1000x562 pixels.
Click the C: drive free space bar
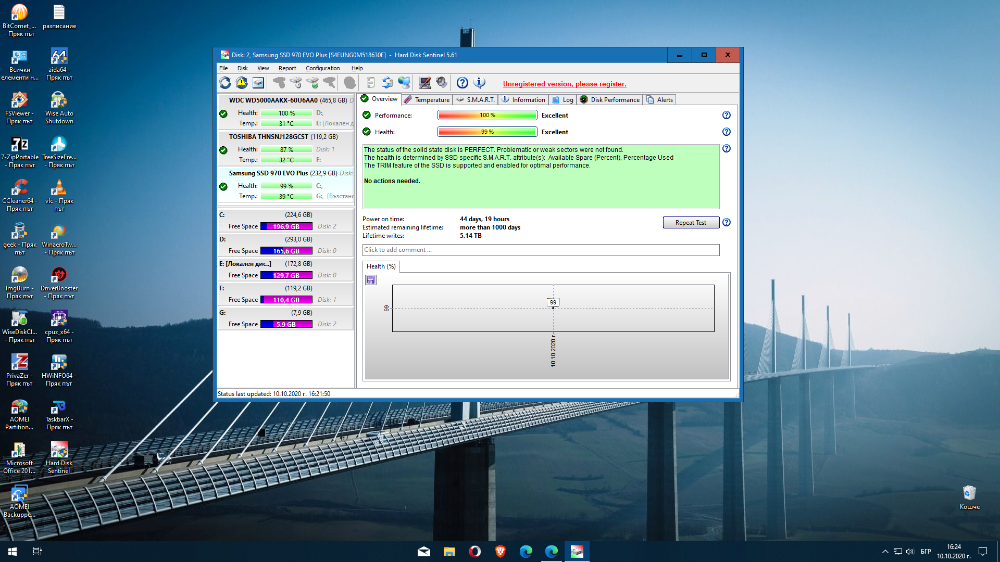coord(286,226)
